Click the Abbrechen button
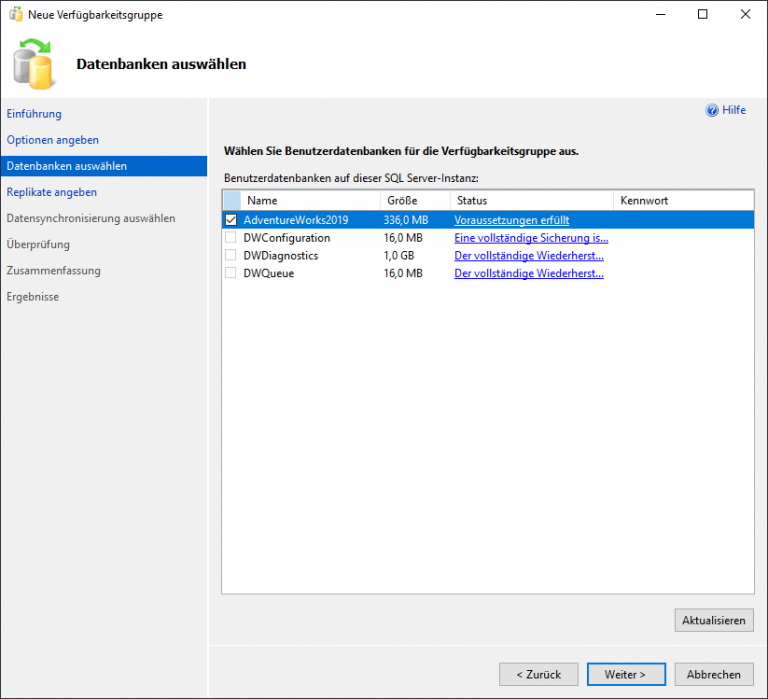 [714, 675]
